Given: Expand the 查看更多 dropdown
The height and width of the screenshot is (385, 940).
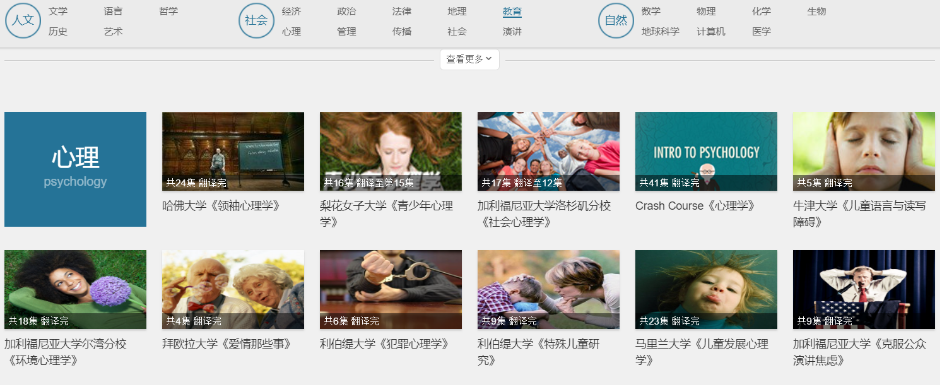Looking at the screenshot, I should click(x=469, y=59).
